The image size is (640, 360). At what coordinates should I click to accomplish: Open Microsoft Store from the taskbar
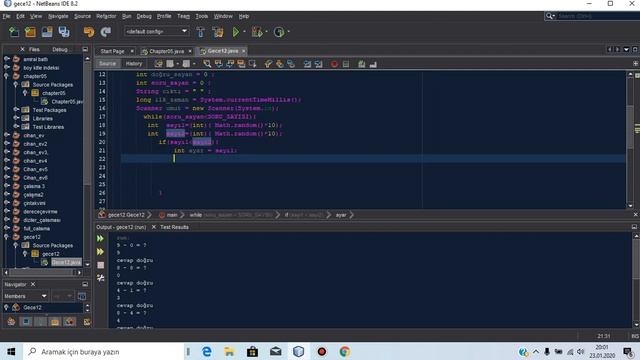tap(252, 351)
